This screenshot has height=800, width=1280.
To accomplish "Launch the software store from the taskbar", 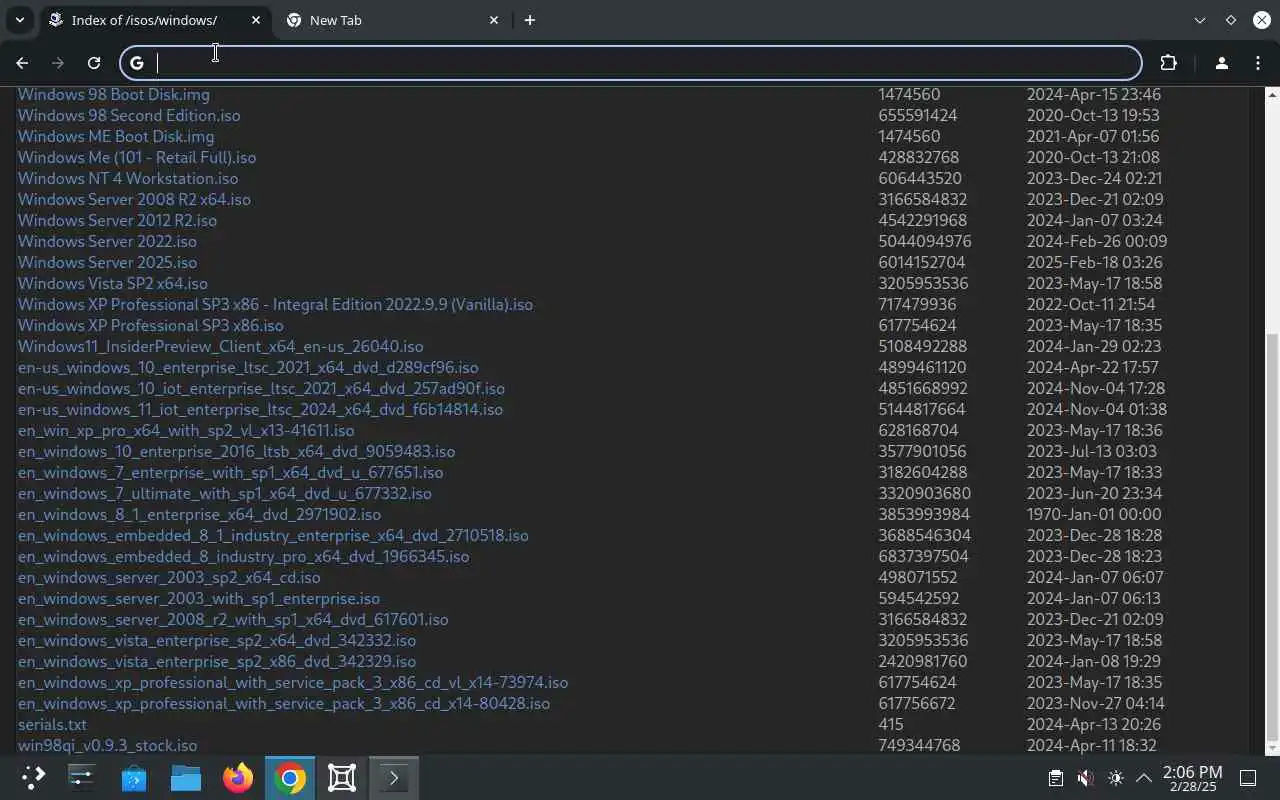I will 134,778.
